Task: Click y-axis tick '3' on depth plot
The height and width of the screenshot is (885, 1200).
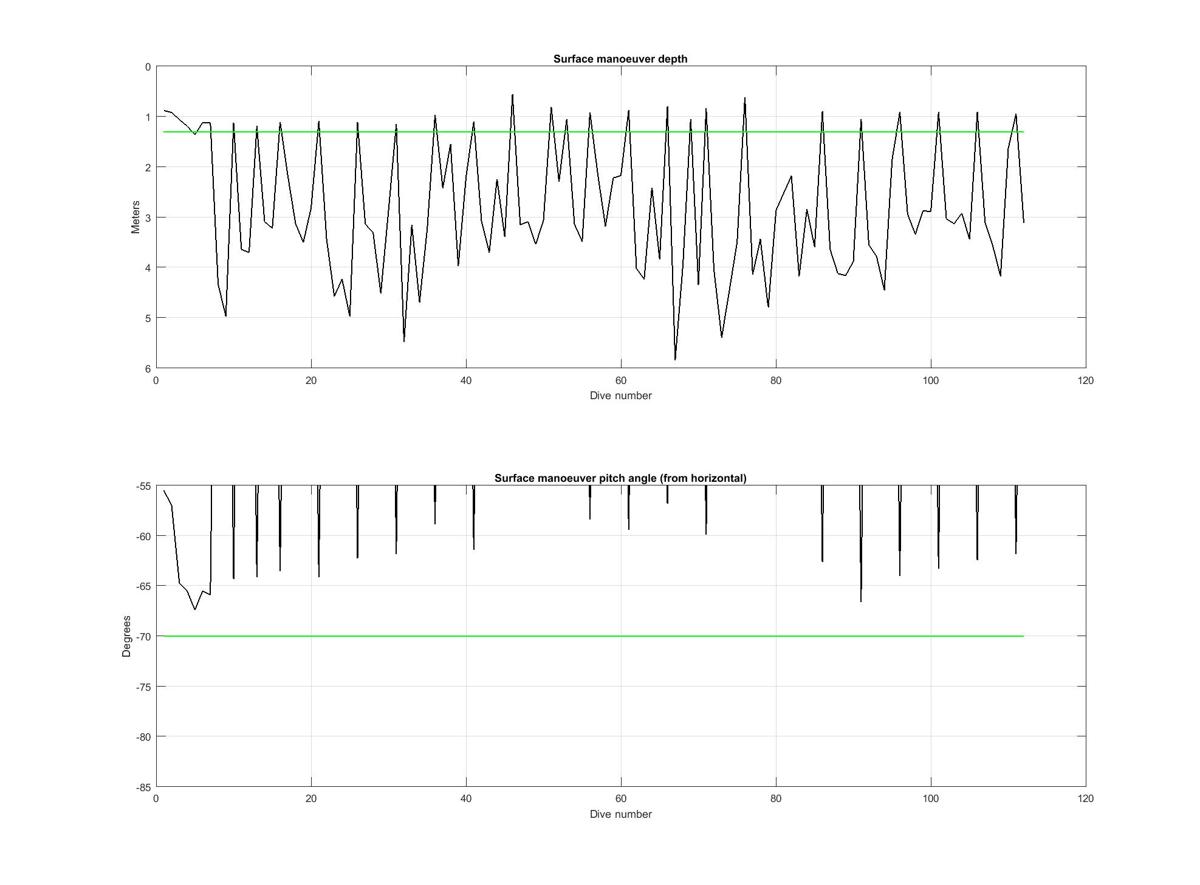Action: click(x=148, y=217)
